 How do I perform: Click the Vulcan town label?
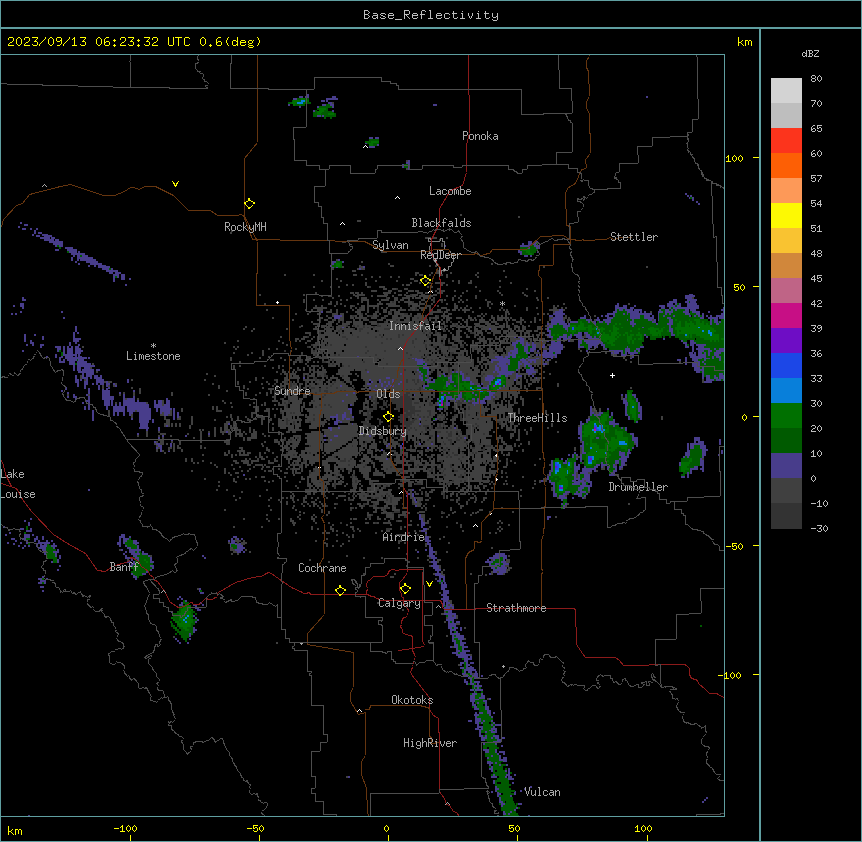click(542, 792)
